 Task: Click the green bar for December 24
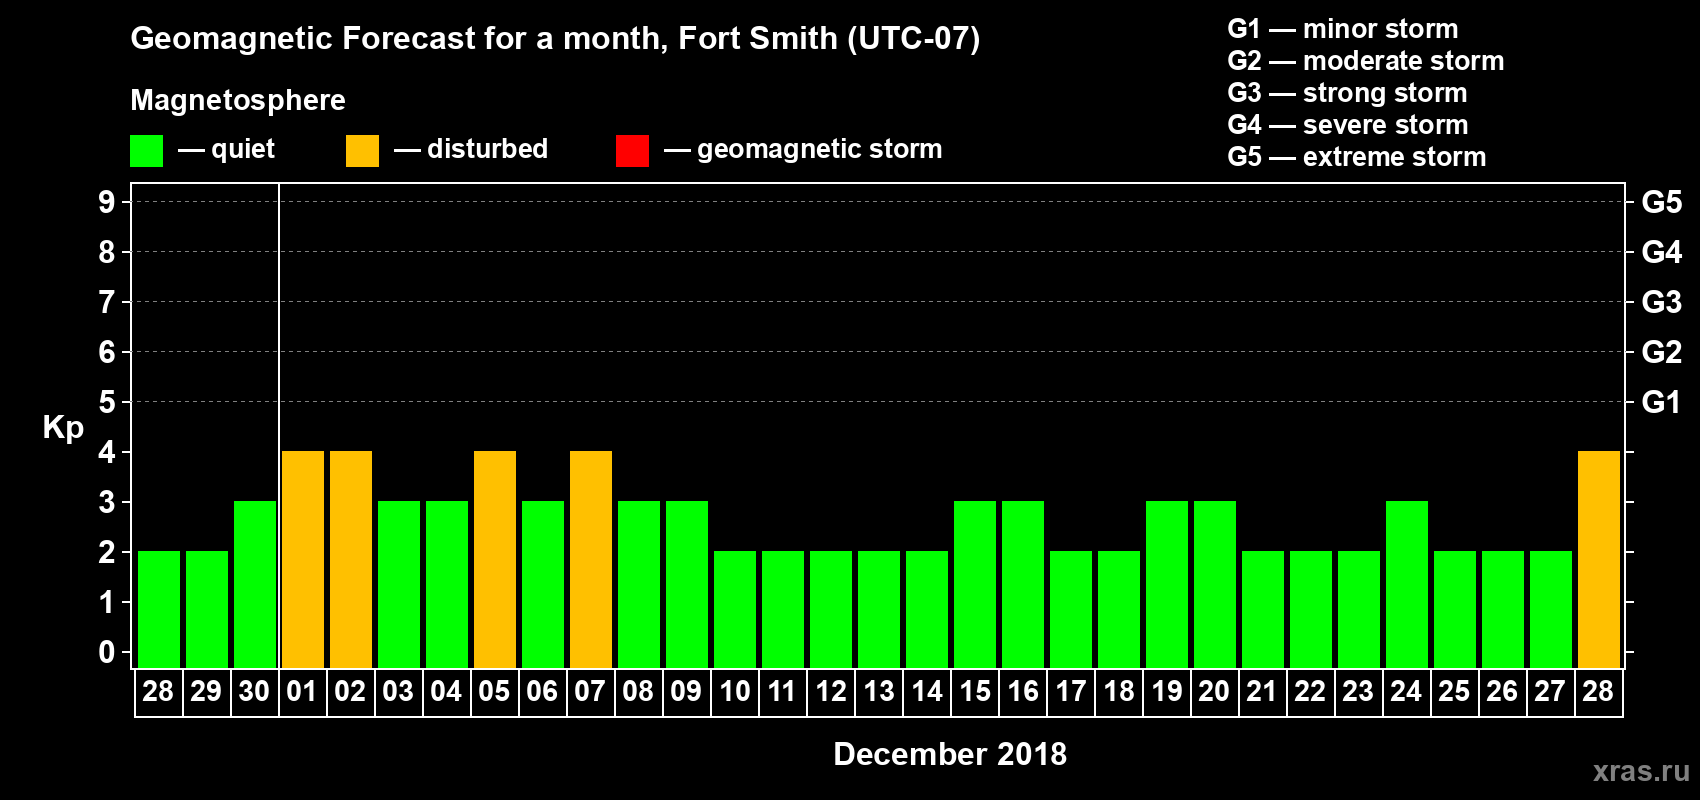pos(1407,584)
